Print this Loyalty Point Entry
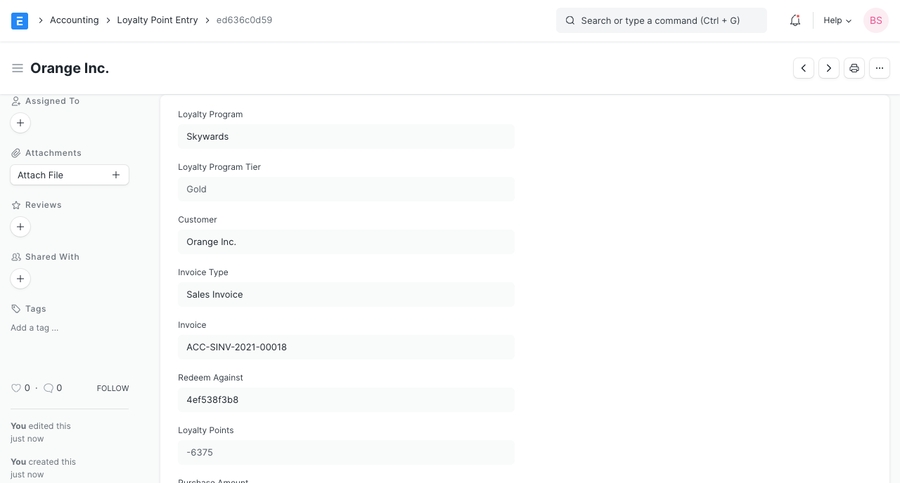The image size is (900, 483). tap(854, 68)
